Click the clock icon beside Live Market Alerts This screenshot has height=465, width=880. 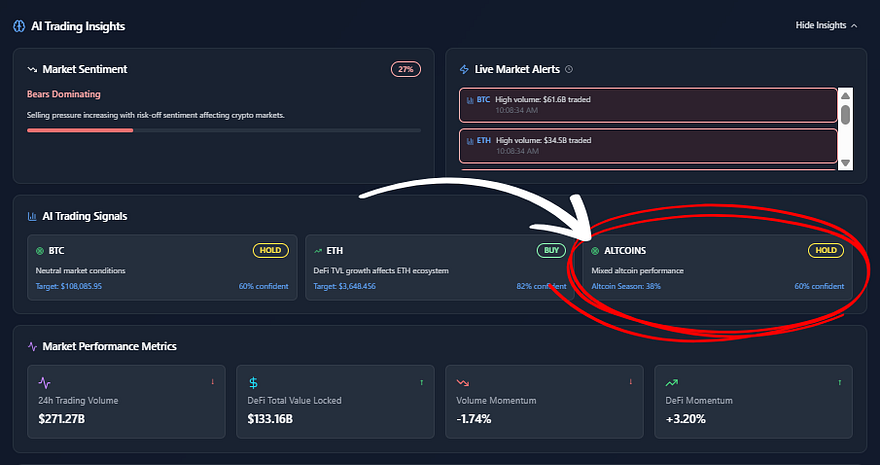(569, 69)
